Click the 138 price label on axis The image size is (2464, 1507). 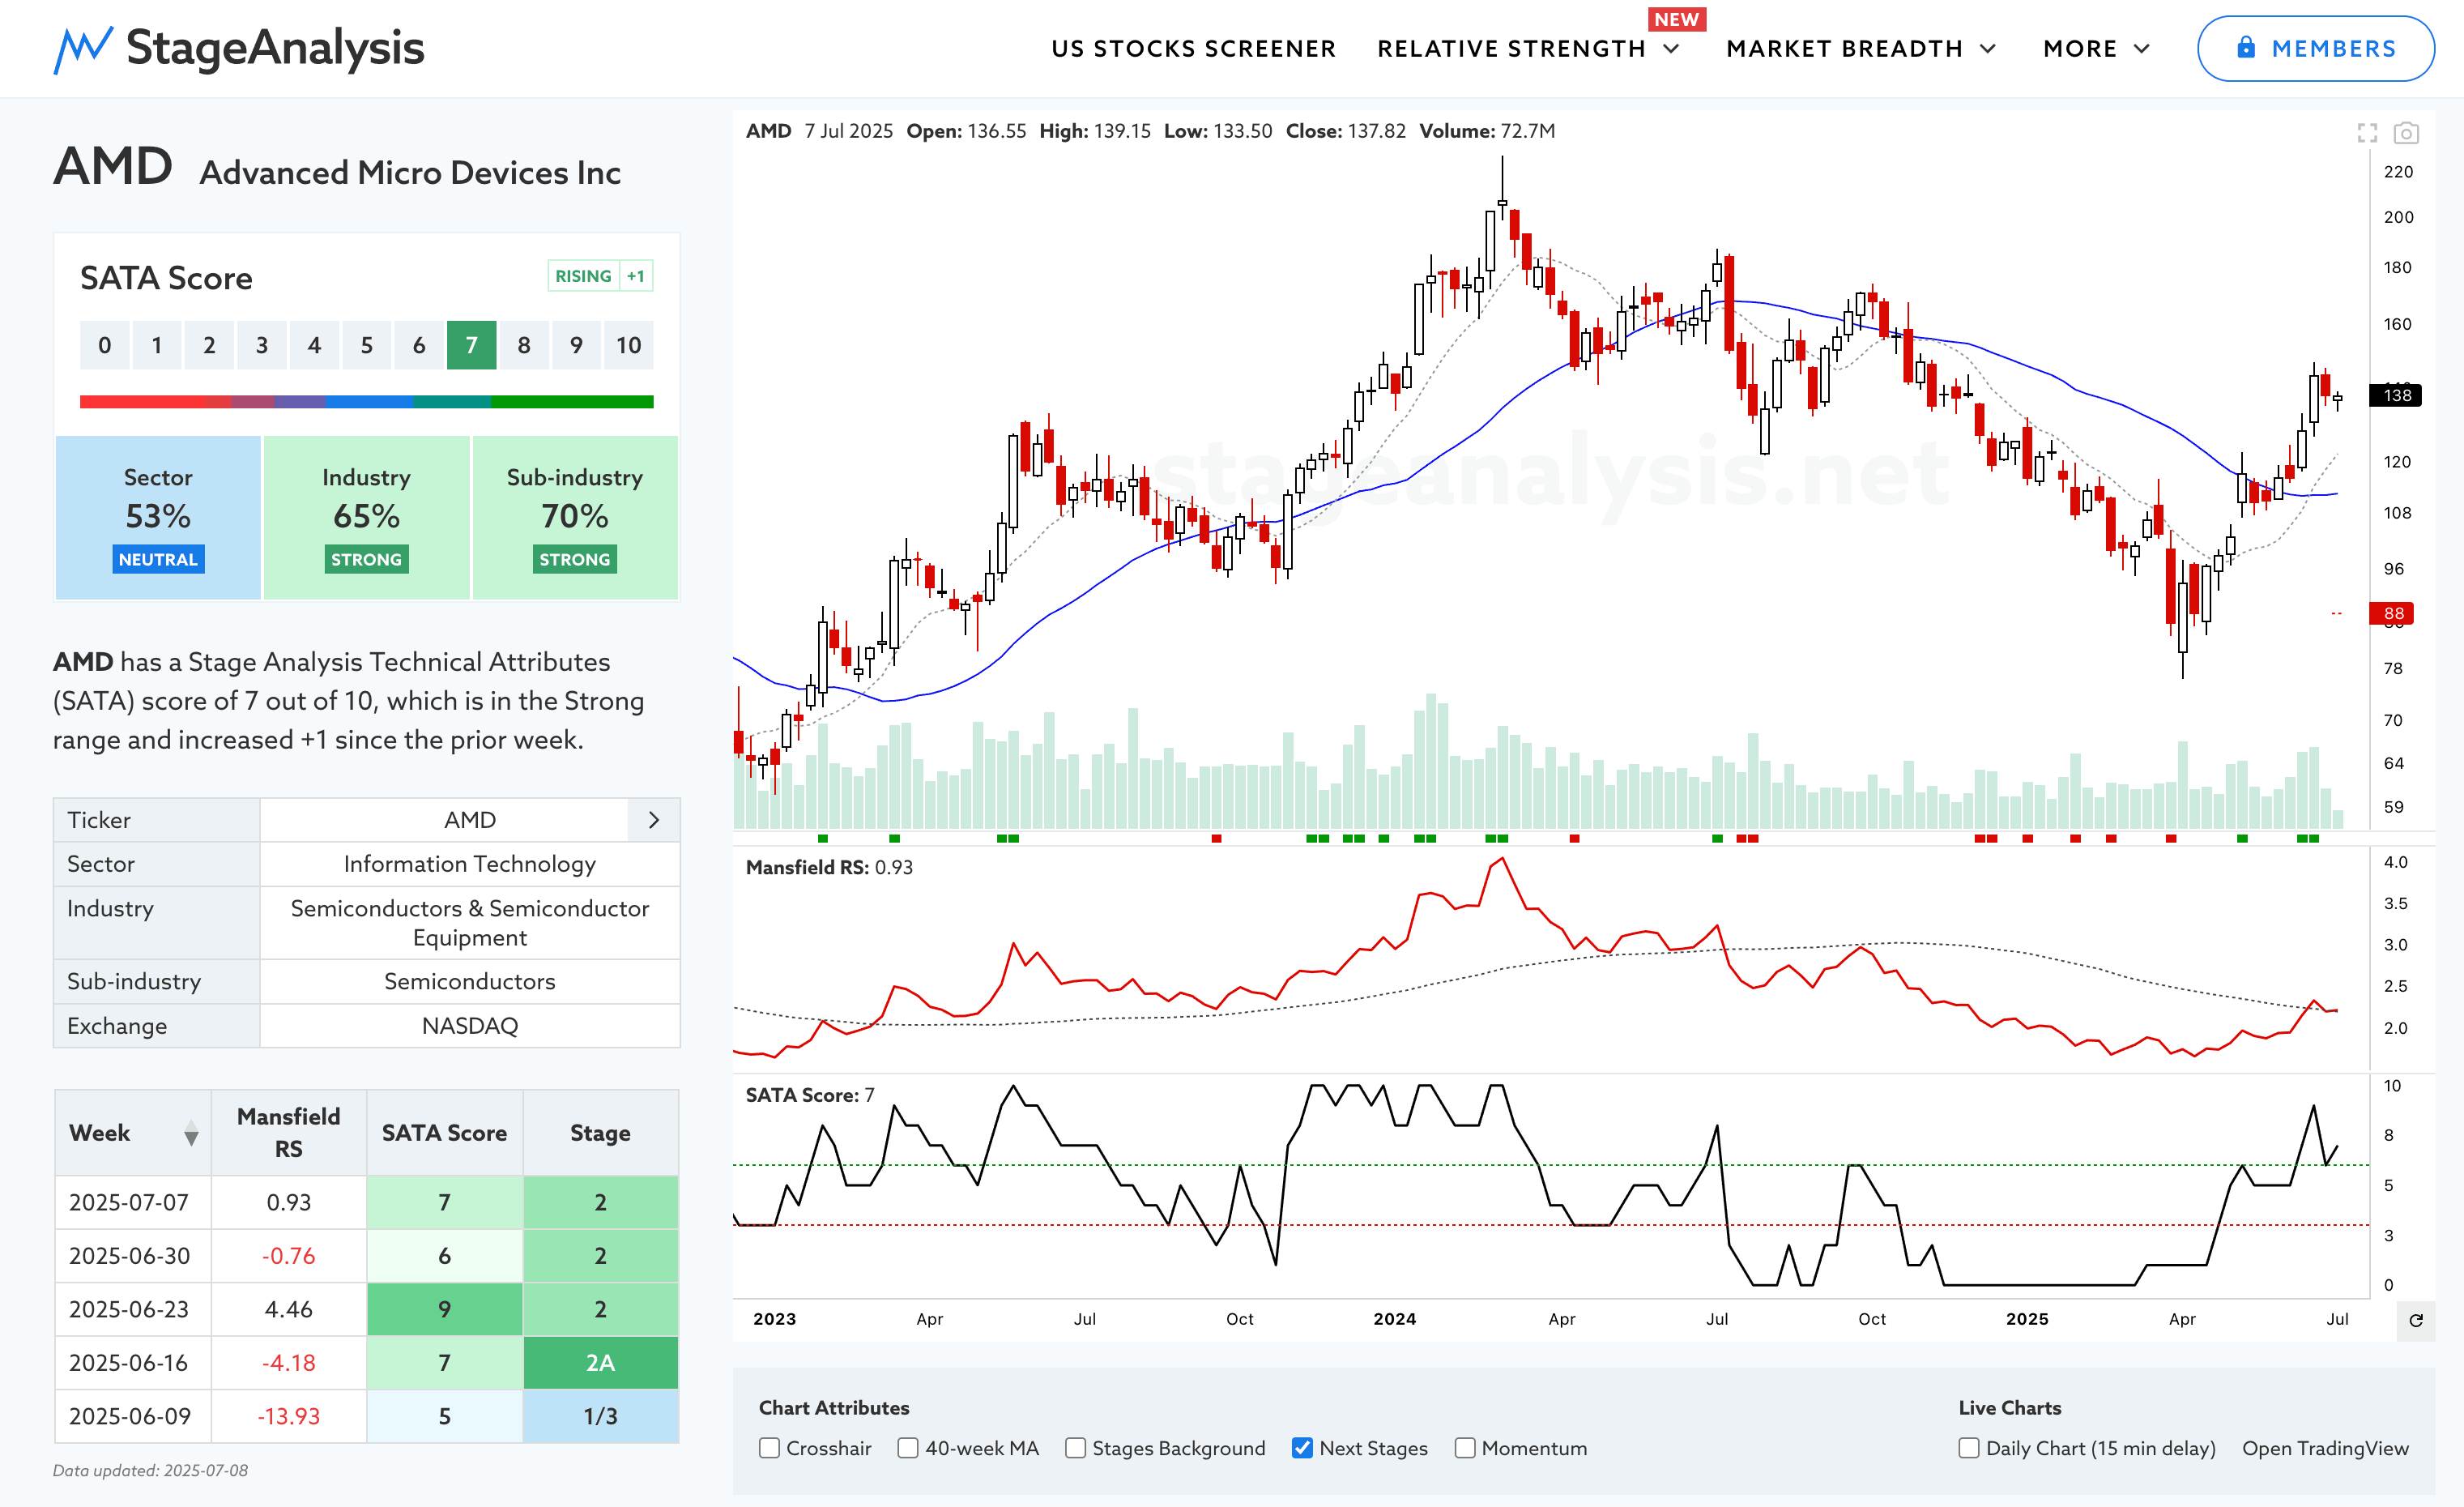tap(2396, 395)
